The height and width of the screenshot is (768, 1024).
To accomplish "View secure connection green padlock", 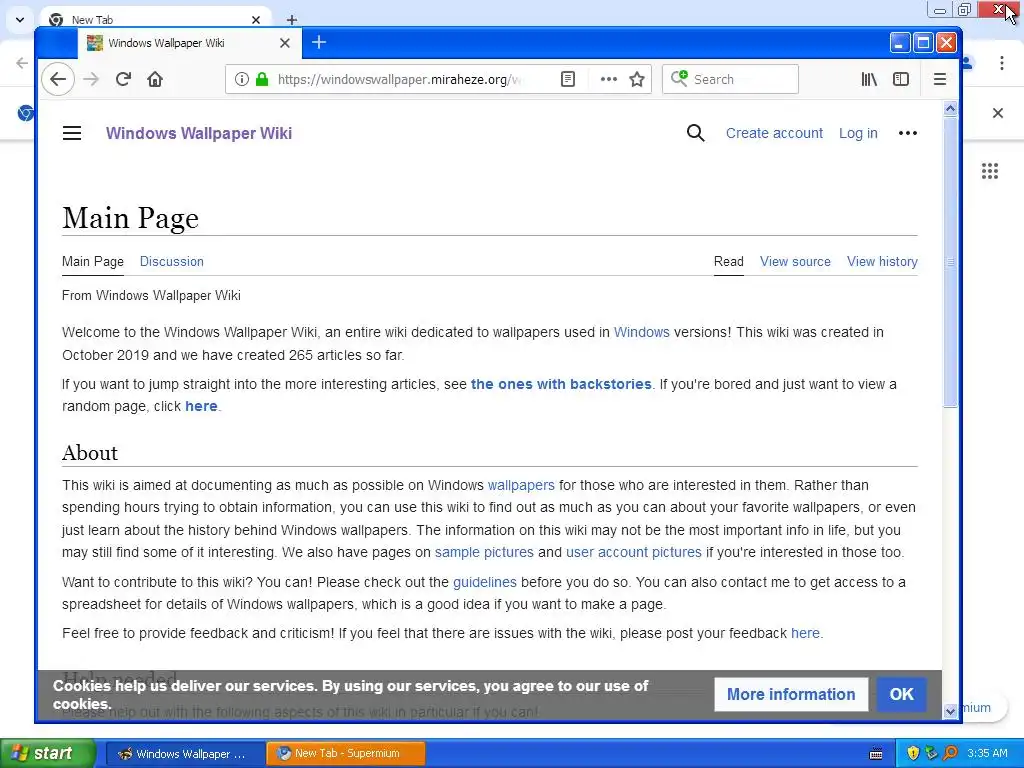I will click(262, 80).
